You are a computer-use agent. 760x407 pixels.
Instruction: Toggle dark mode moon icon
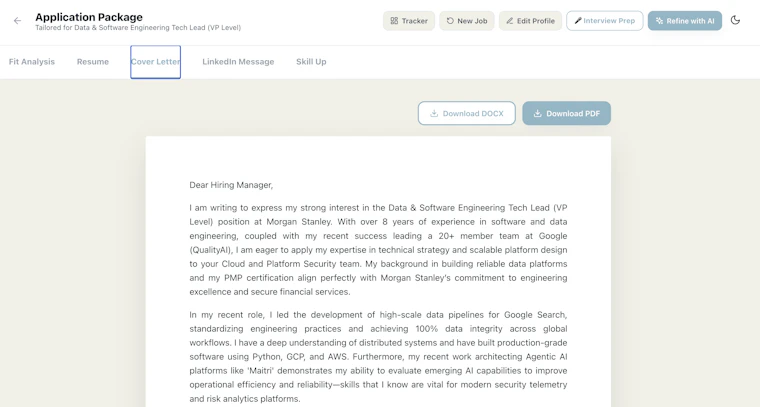pos(735,20)
